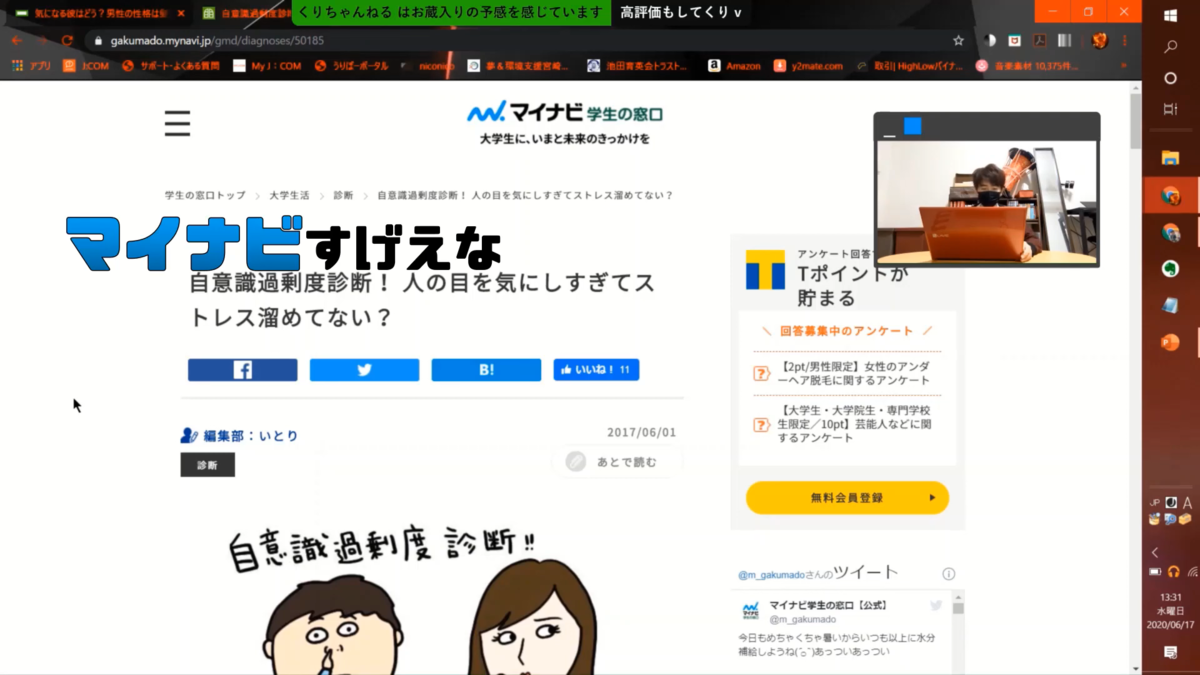The width and height of the screenshot is (1200, 675).
Task: Click the headphones audio tray icon
Action: tap(1173, 572)
